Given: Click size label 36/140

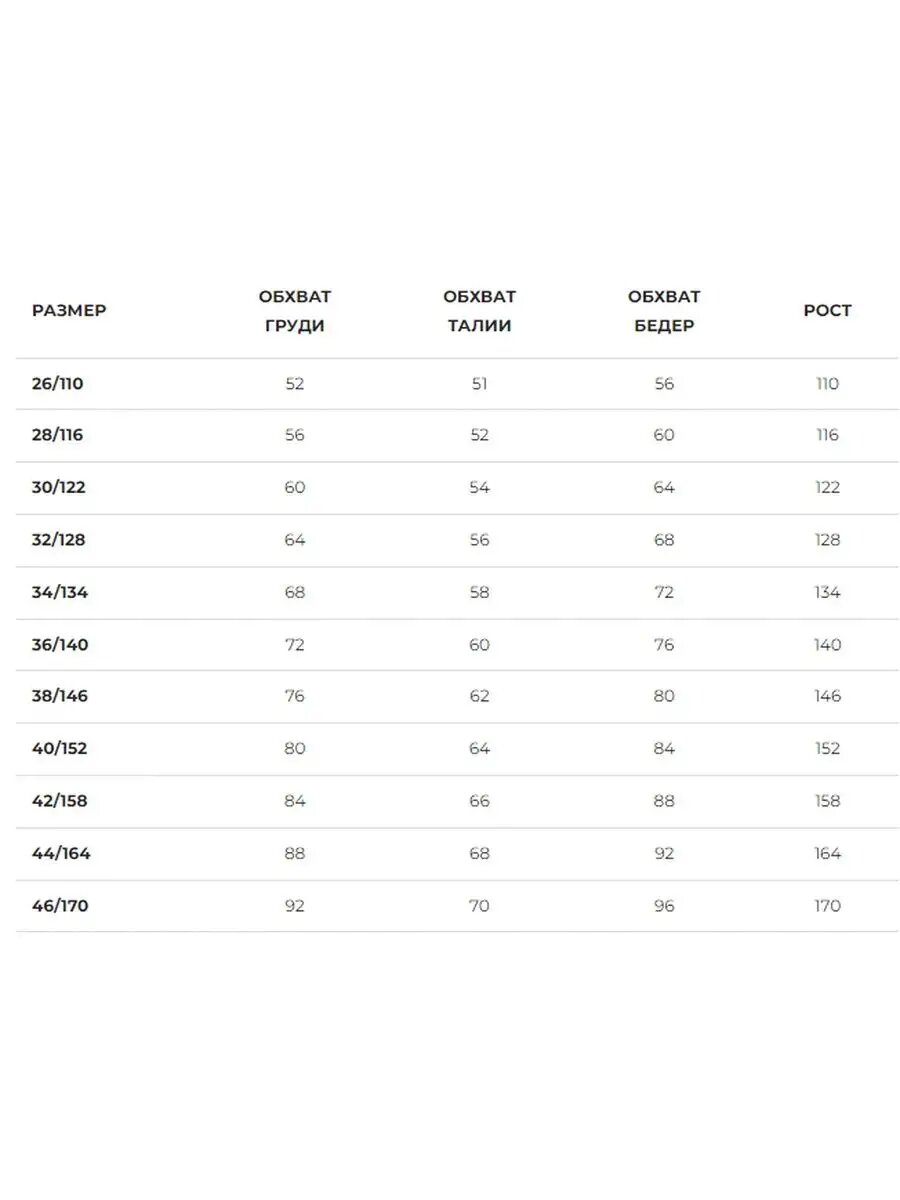Looking at the screenshot, I should [x=60, y=645].
